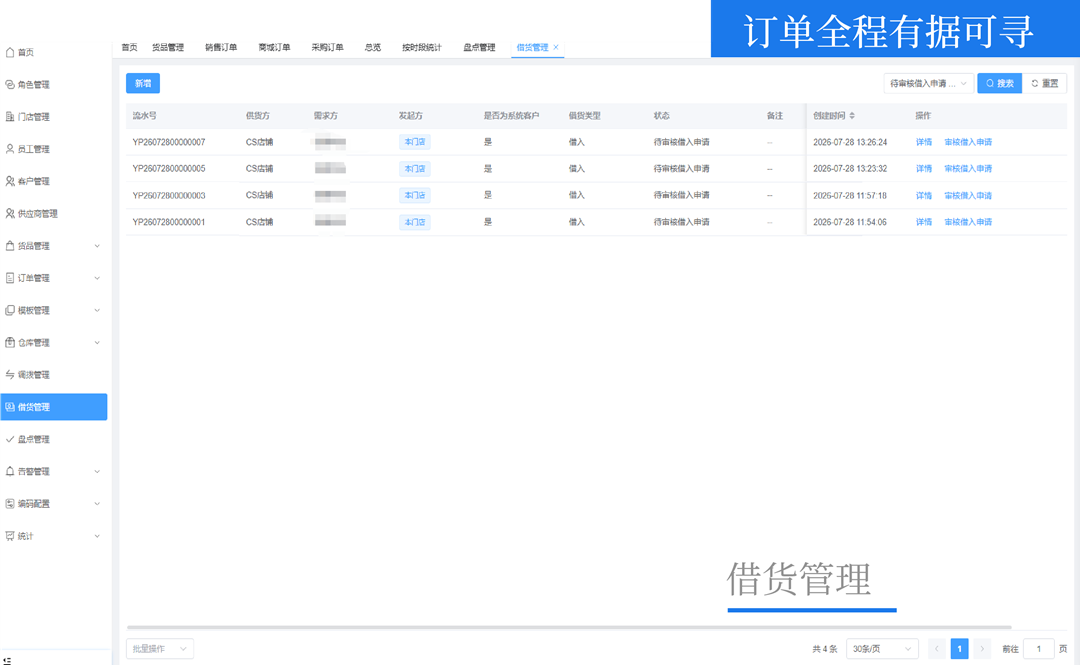This screenshot has width=1080, height=665.
Task: Open the 按时段统计 tab
Action: tap(422, 48)
